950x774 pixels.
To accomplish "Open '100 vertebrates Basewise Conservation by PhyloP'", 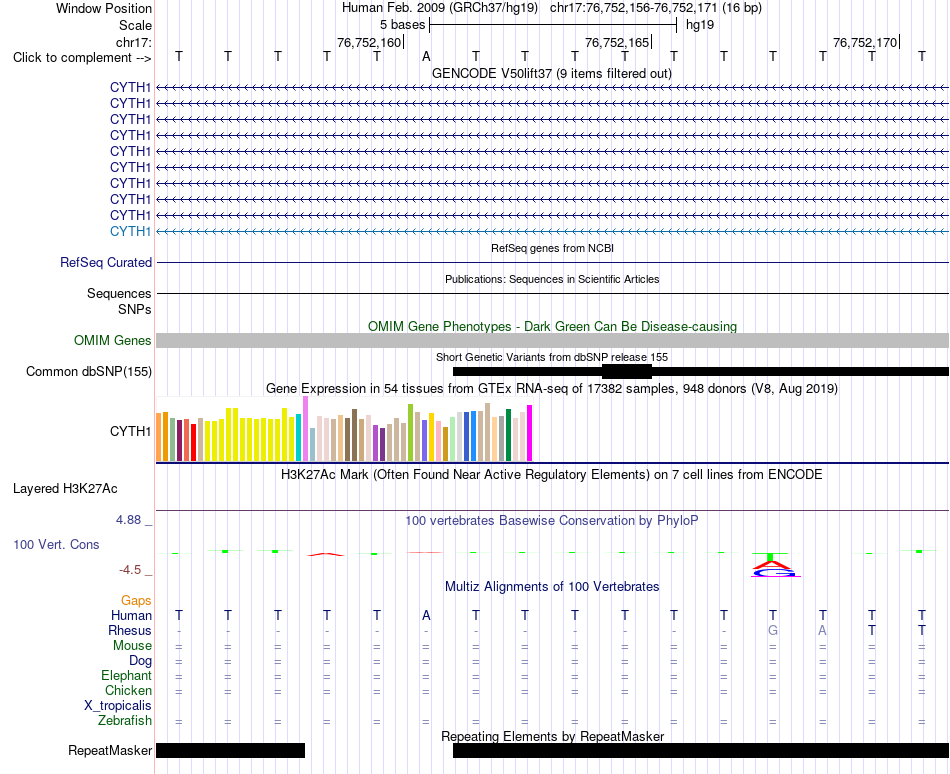I will click(x=552, y=521).
